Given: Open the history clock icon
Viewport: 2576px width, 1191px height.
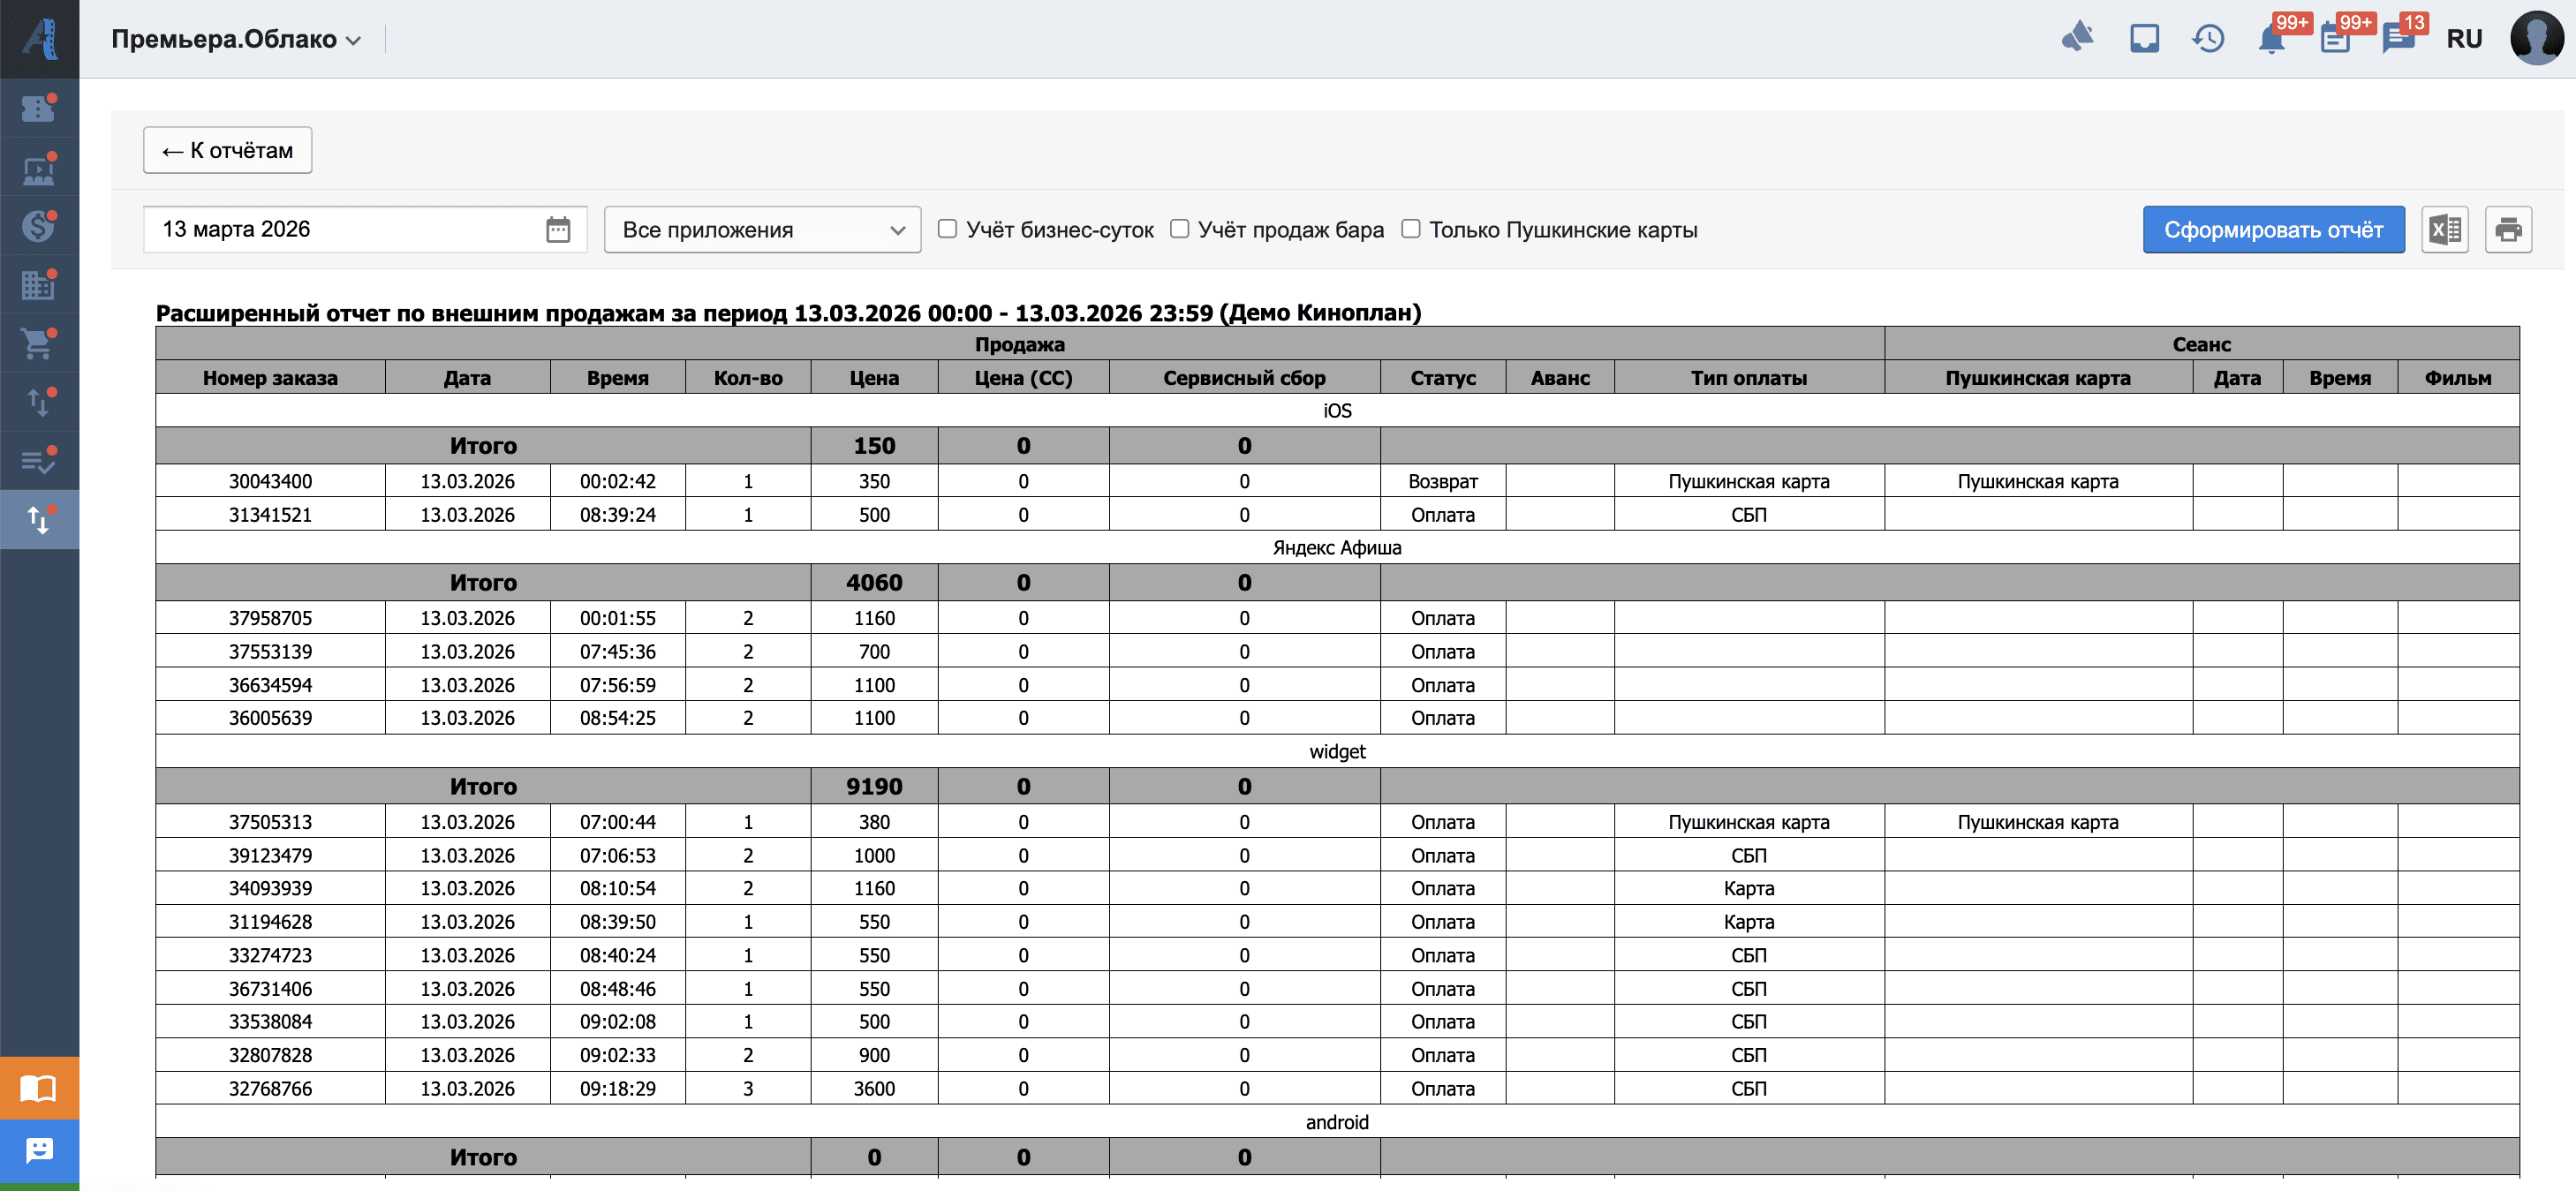Looking at the screenshot, I should tap(2208, 39).
